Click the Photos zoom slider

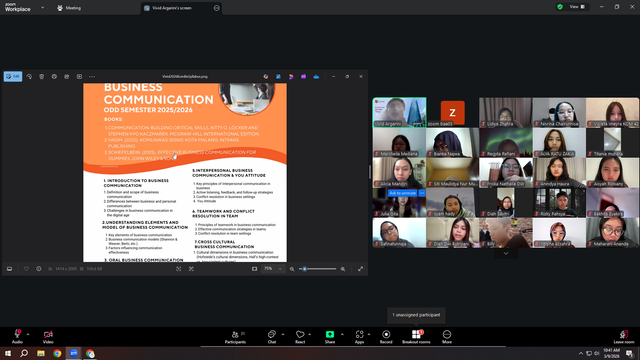click(x=318, y=269)
